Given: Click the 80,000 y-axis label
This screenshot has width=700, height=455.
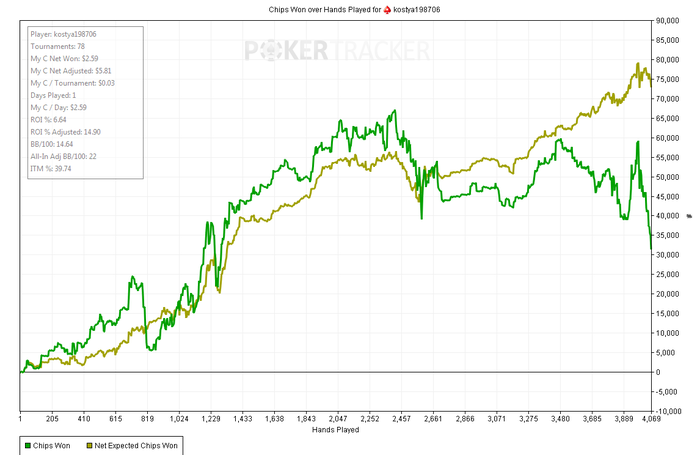Looking at the screenshot, I should tap(667, 60).
